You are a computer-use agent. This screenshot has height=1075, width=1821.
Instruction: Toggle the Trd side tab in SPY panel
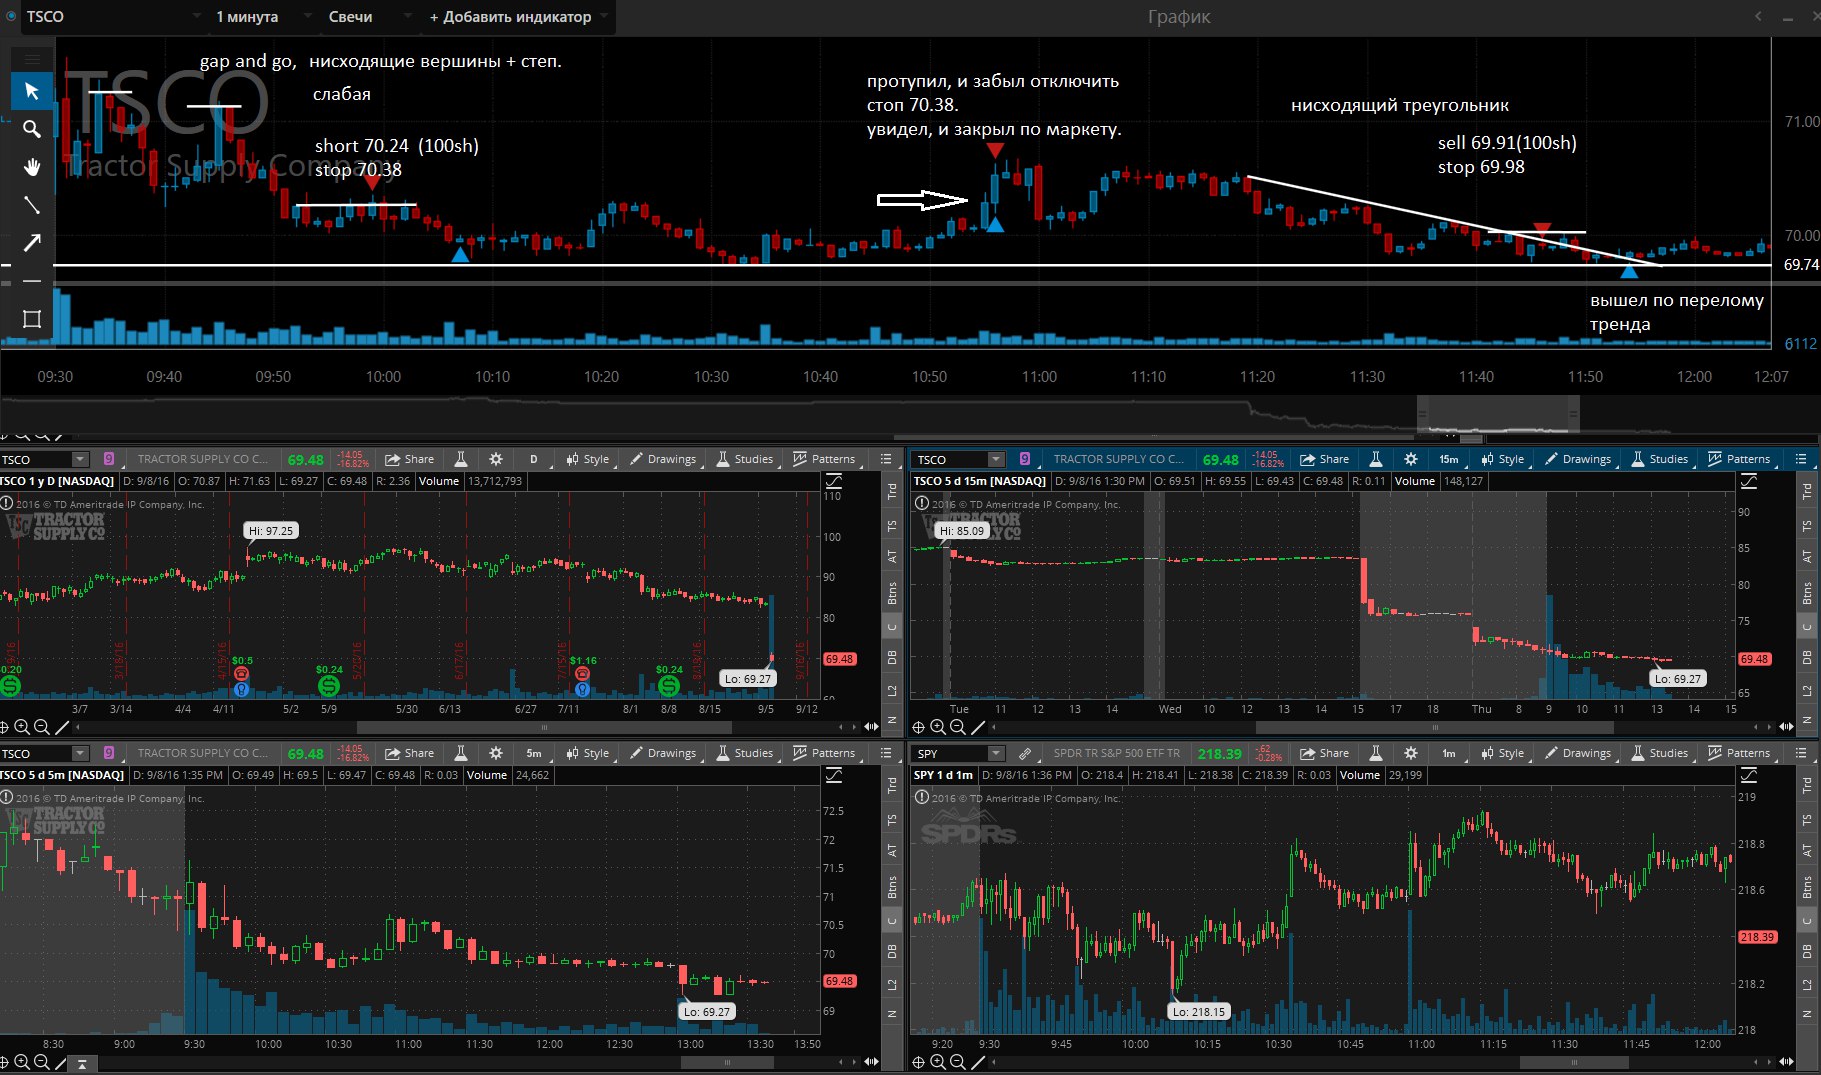(x=1807, y=785)
